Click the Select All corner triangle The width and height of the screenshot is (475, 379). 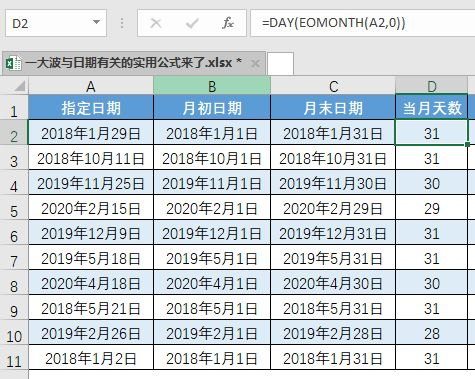[x=20, y=86]
